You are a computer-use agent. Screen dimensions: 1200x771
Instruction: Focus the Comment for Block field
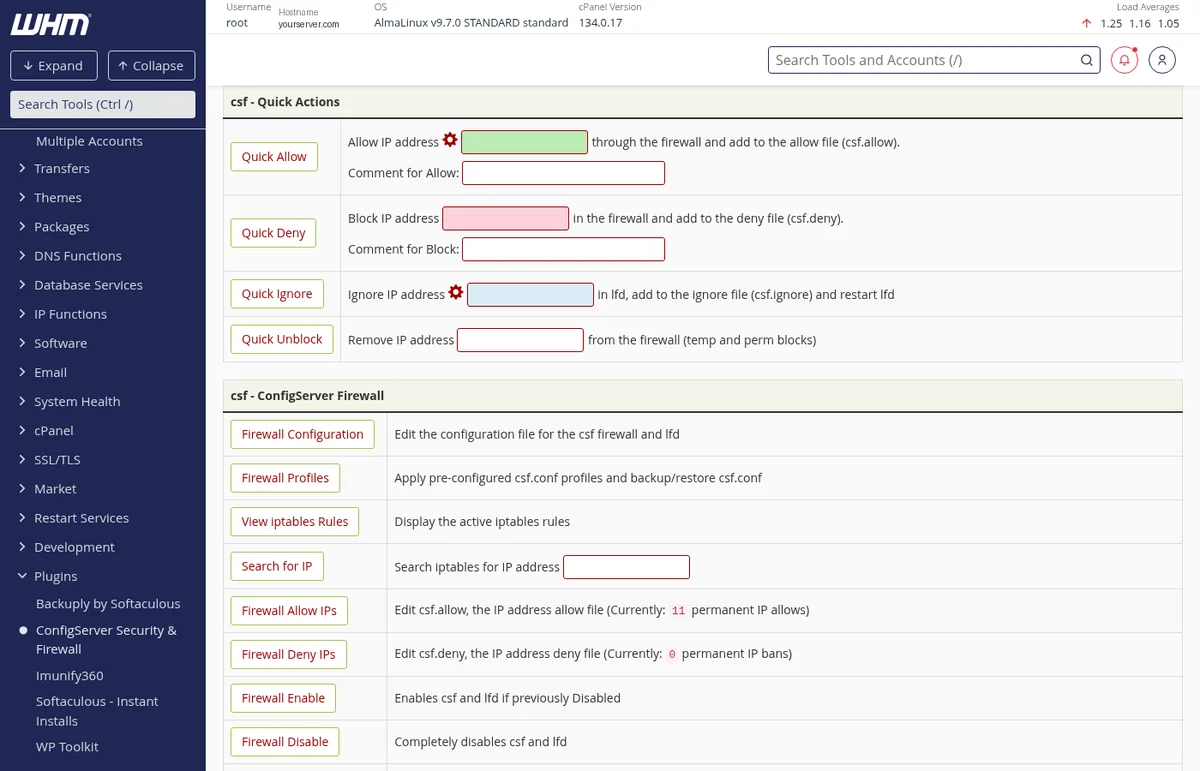click(563, 249)
